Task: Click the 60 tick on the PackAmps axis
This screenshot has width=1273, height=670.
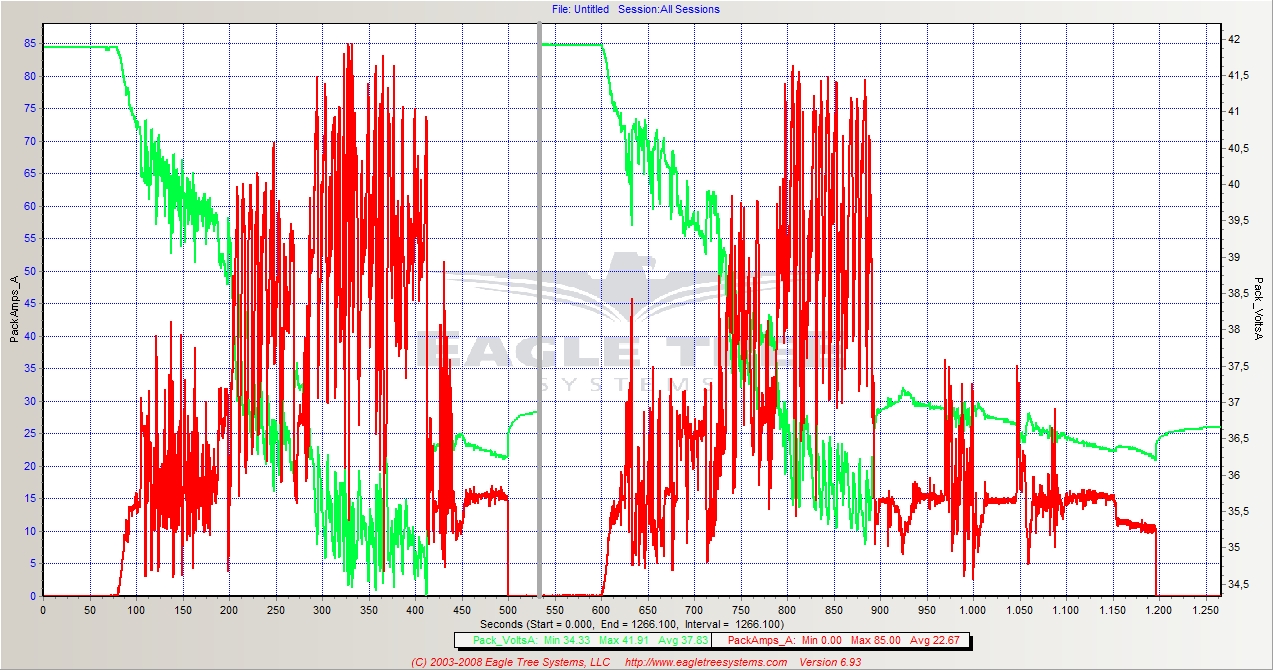Action: 32,206
